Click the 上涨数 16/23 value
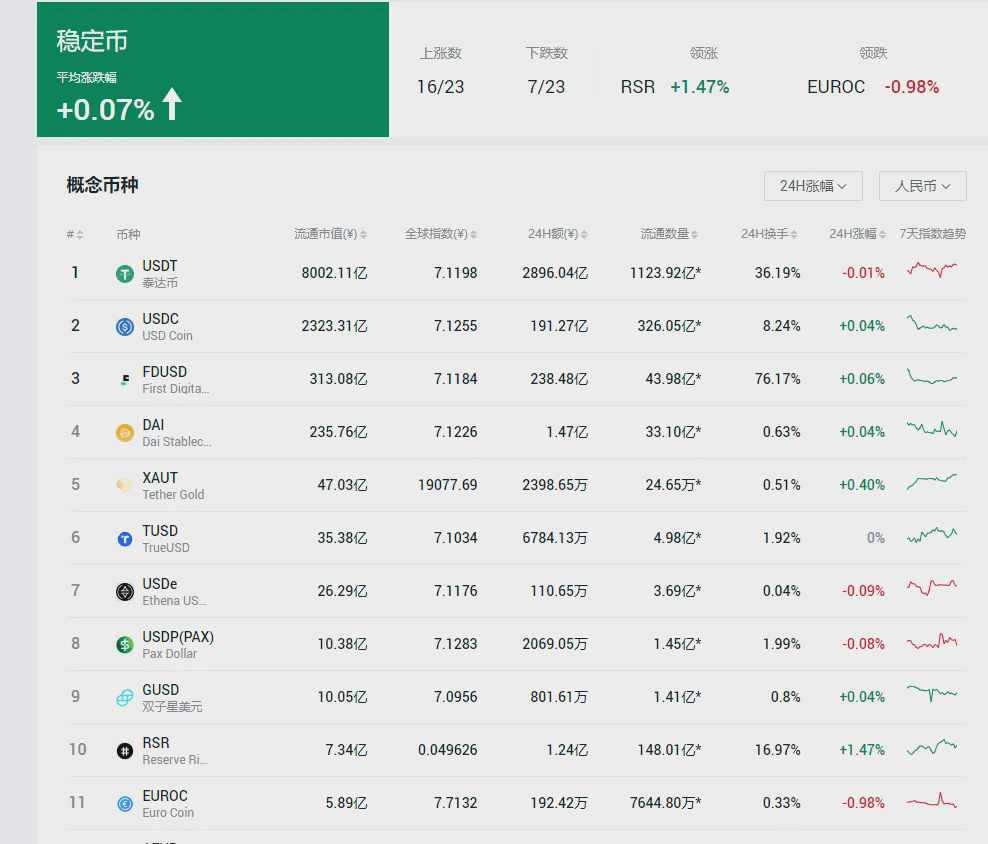Image resolution: width=988 pixels, height=844 pixels. pos(440,86)
